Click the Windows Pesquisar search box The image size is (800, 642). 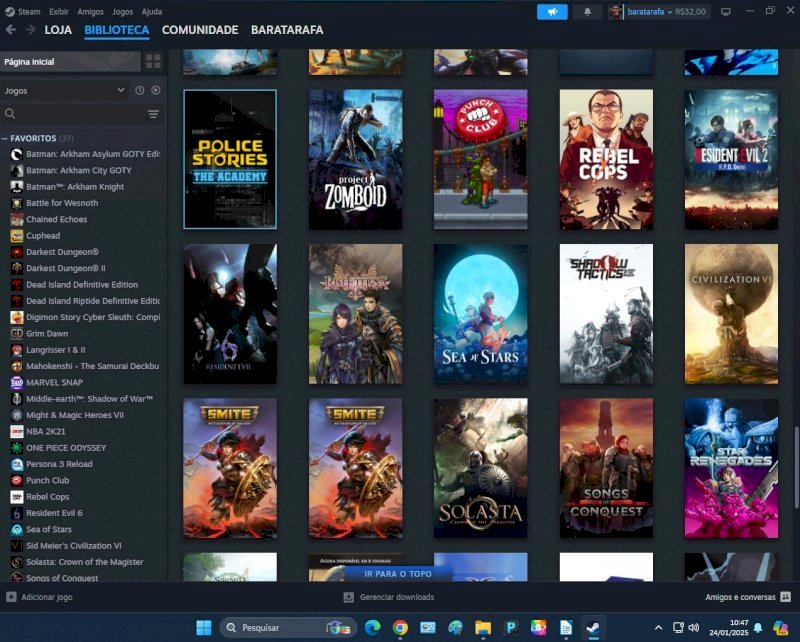[x=288, y=627]
